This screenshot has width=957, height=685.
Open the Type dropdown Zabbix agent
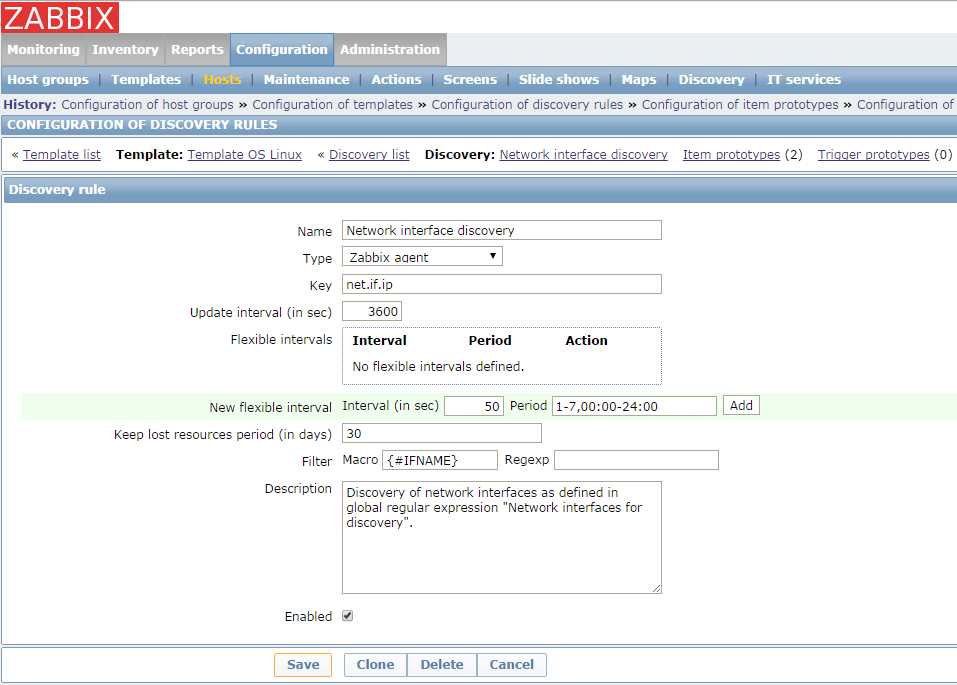point(422,256)
